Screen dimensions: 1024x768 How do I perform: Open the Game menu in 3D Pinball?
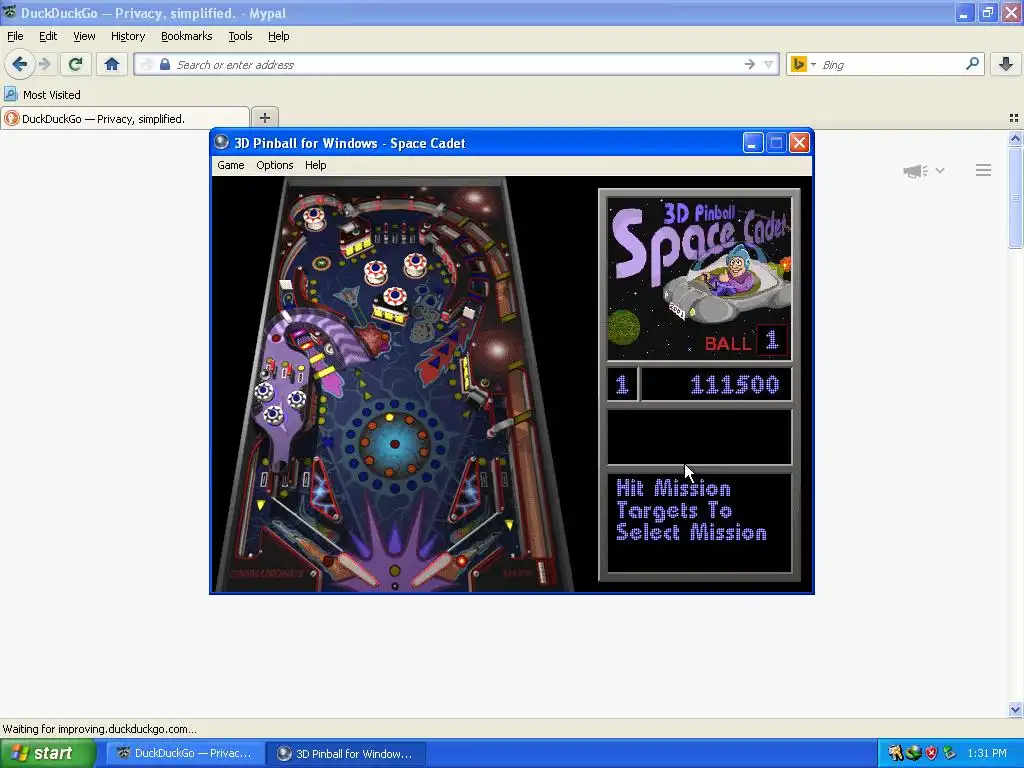click(231, 165)
